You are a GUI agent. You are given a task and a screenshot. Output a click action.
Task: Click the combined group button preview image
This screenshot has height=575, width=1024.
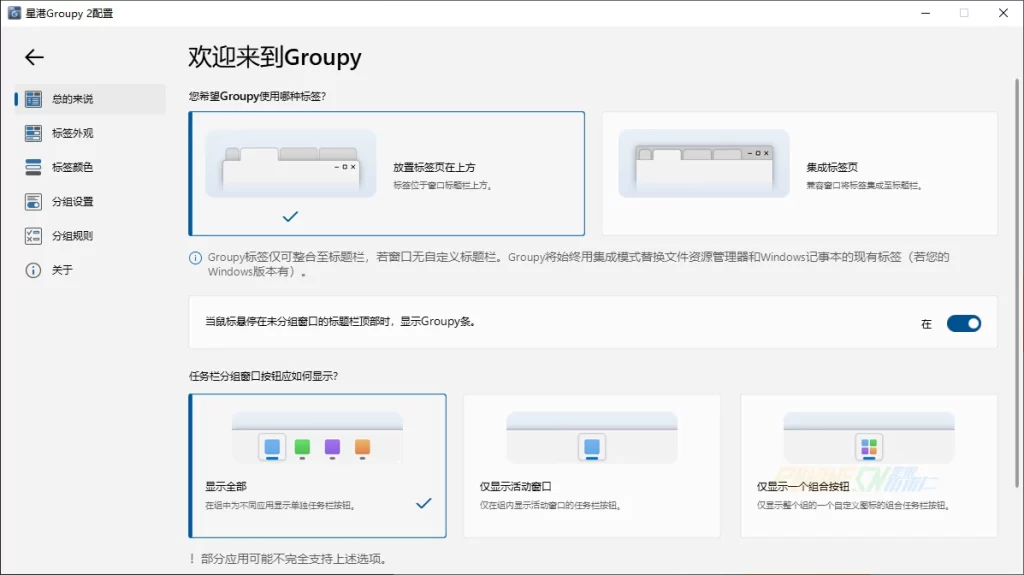tap(868, 437)
